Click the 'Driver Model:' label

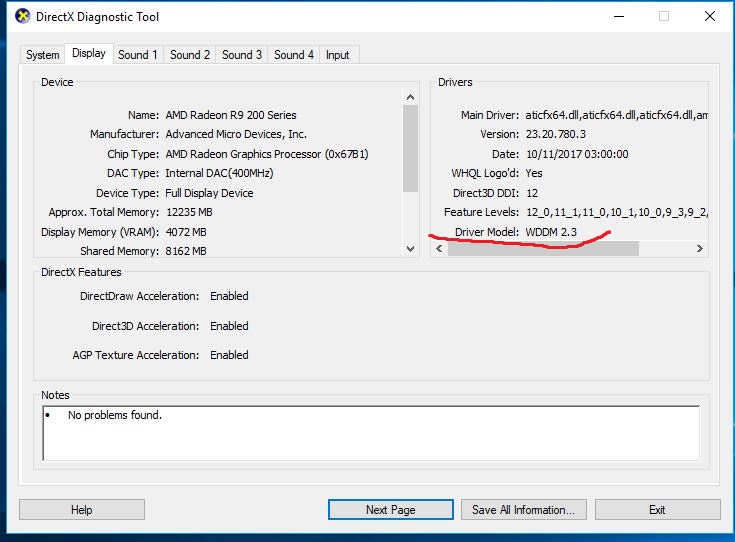[487, 232]
